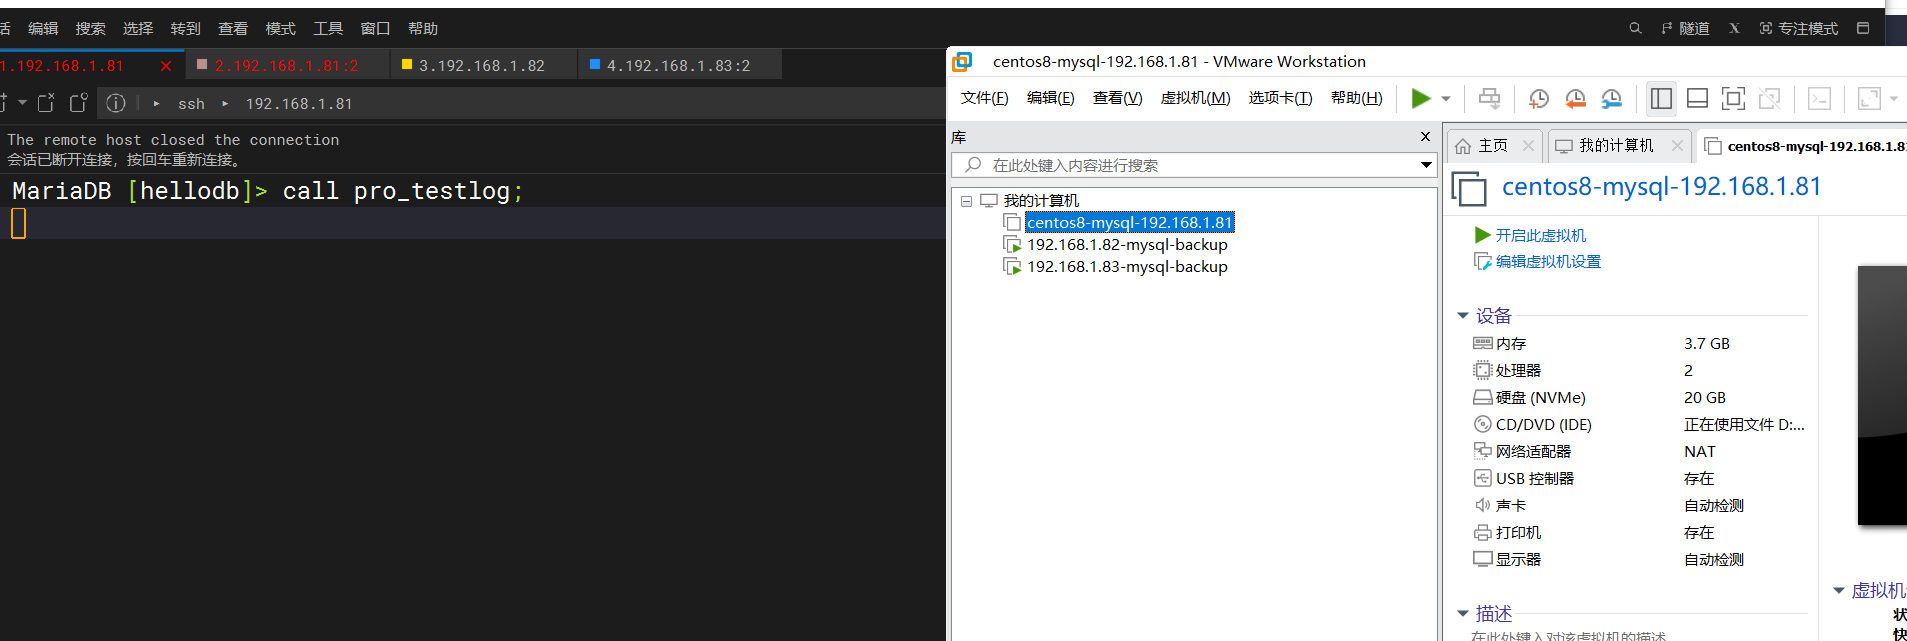This screenshot has height=641, width=1907.
Task: Open the power options dropdown next to play
Action: pos(1446,98)
